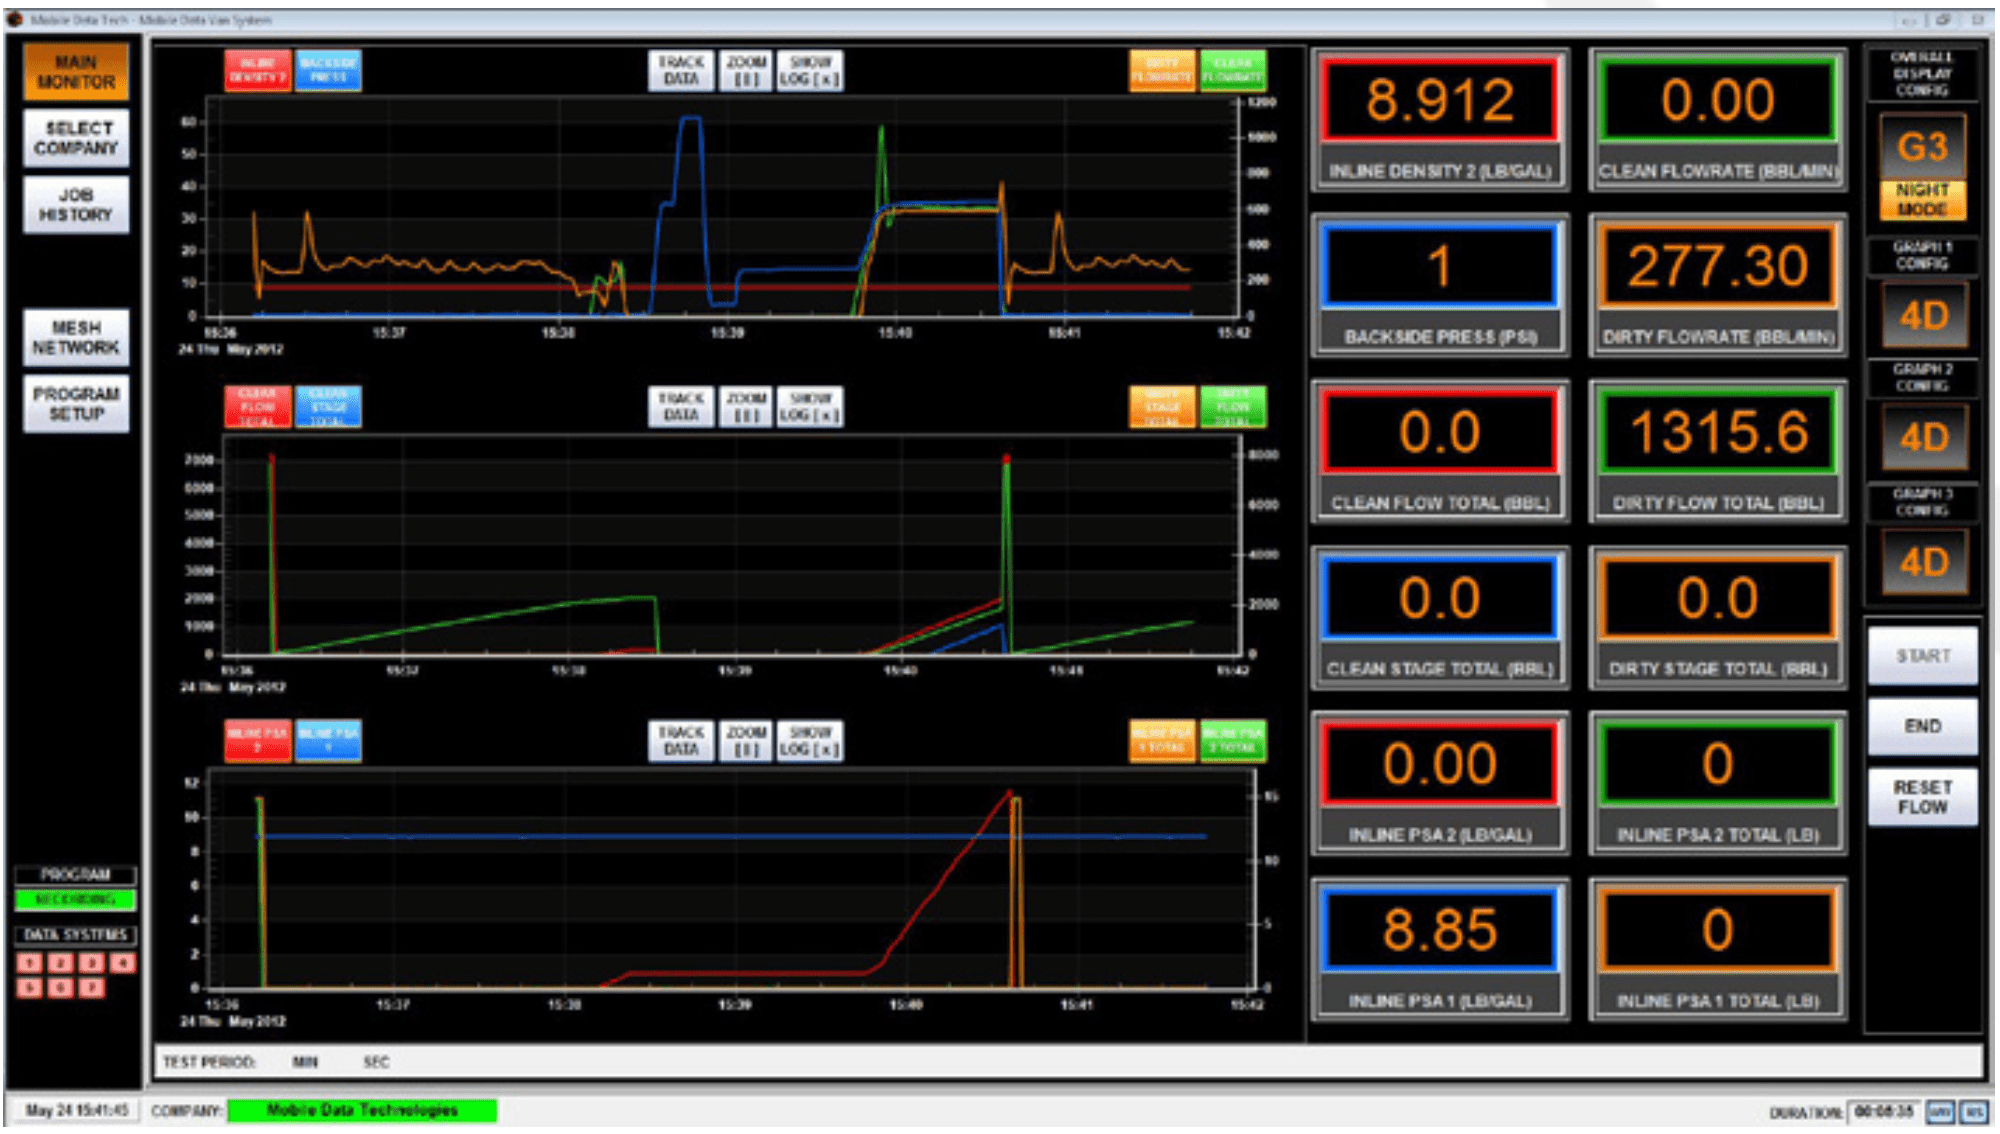Open Program Setup page
Screen dimensions: 2000x1134
pos(76,403)
